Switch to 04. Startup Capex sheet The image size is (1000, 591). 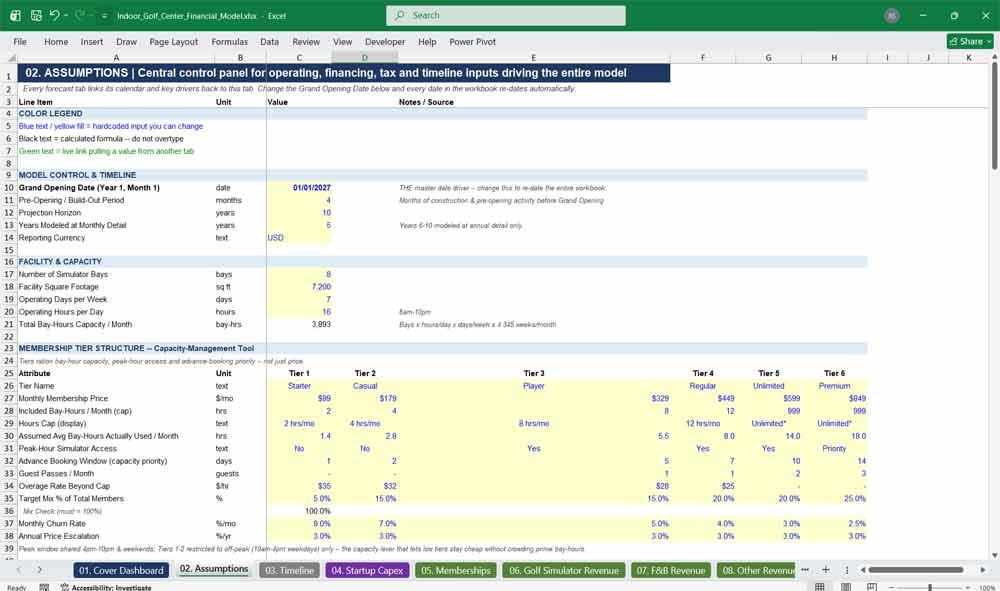367,571
